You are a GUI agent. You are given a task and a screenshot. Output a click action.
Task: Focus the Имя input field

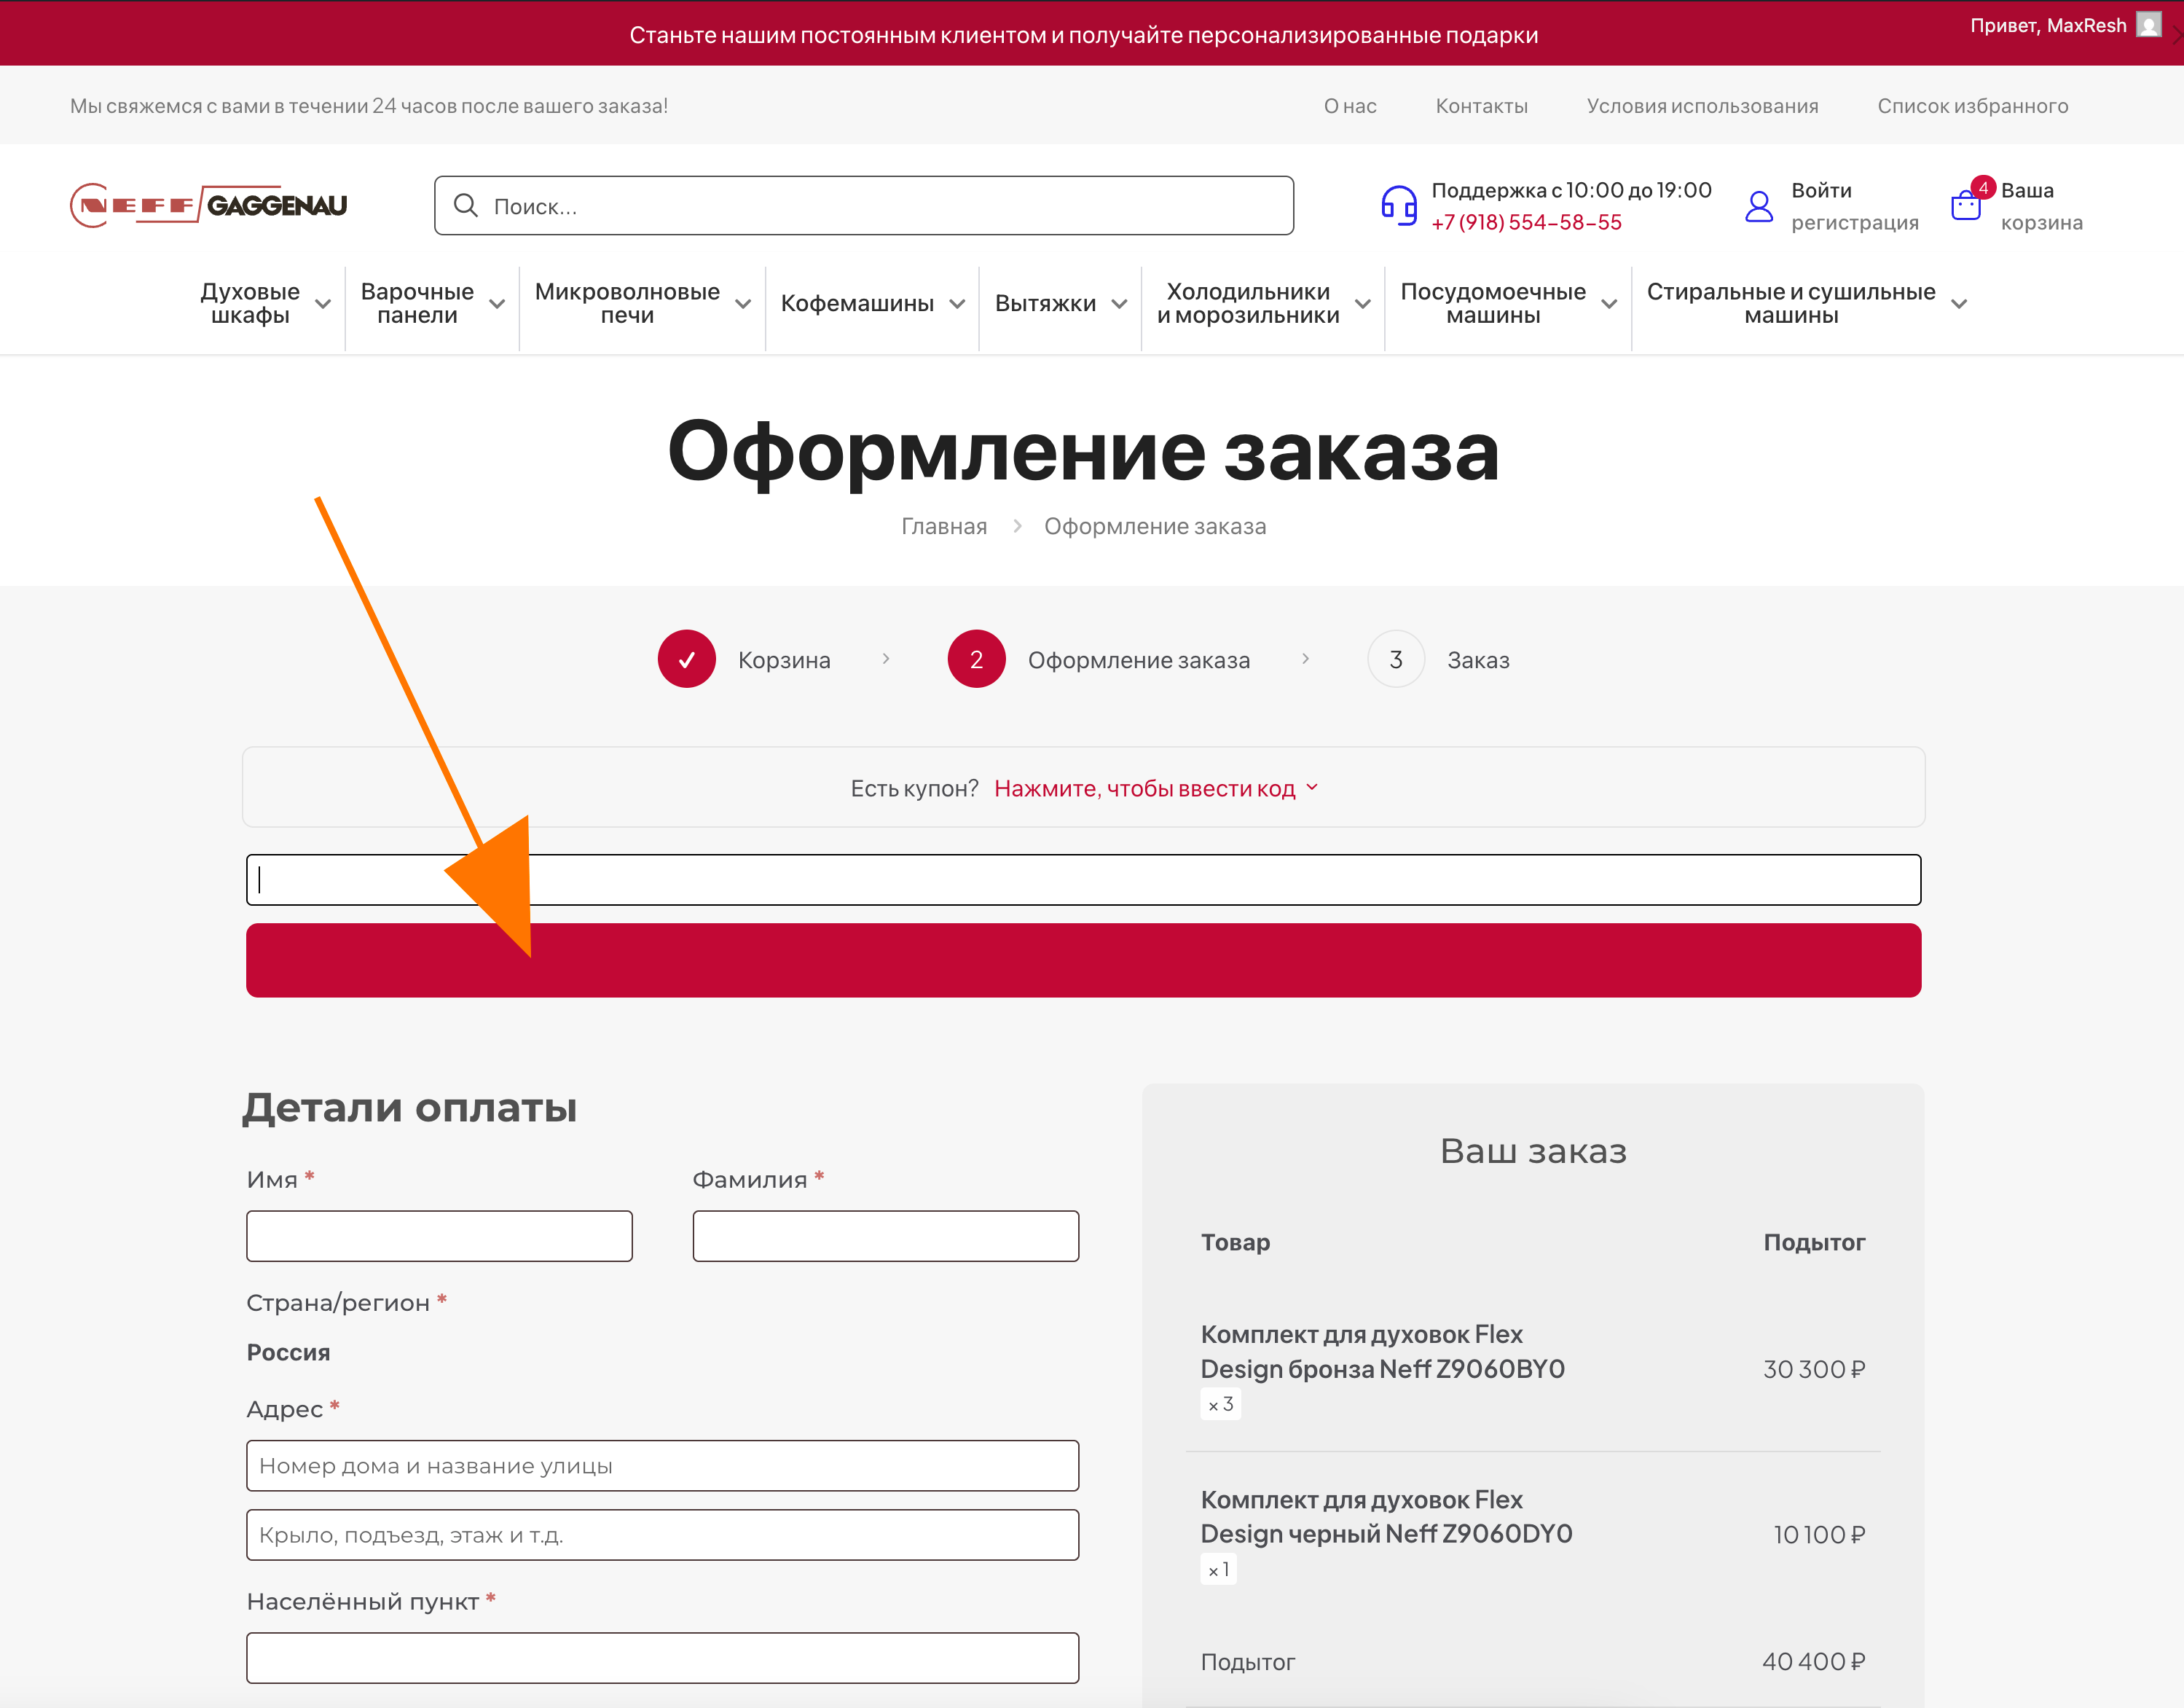pos(439,1236)
